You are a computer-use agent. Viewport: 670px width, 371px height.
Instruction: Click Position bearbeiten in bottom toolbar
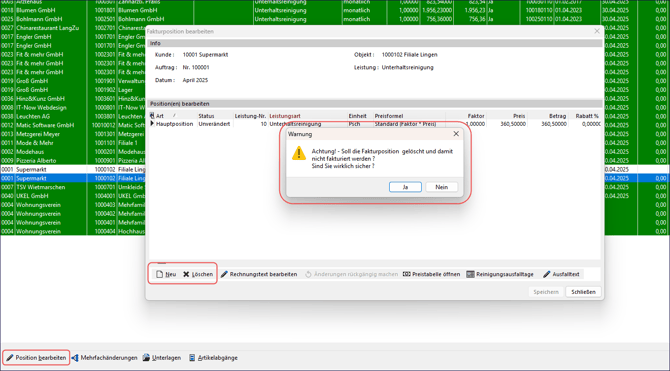point(36,358)
